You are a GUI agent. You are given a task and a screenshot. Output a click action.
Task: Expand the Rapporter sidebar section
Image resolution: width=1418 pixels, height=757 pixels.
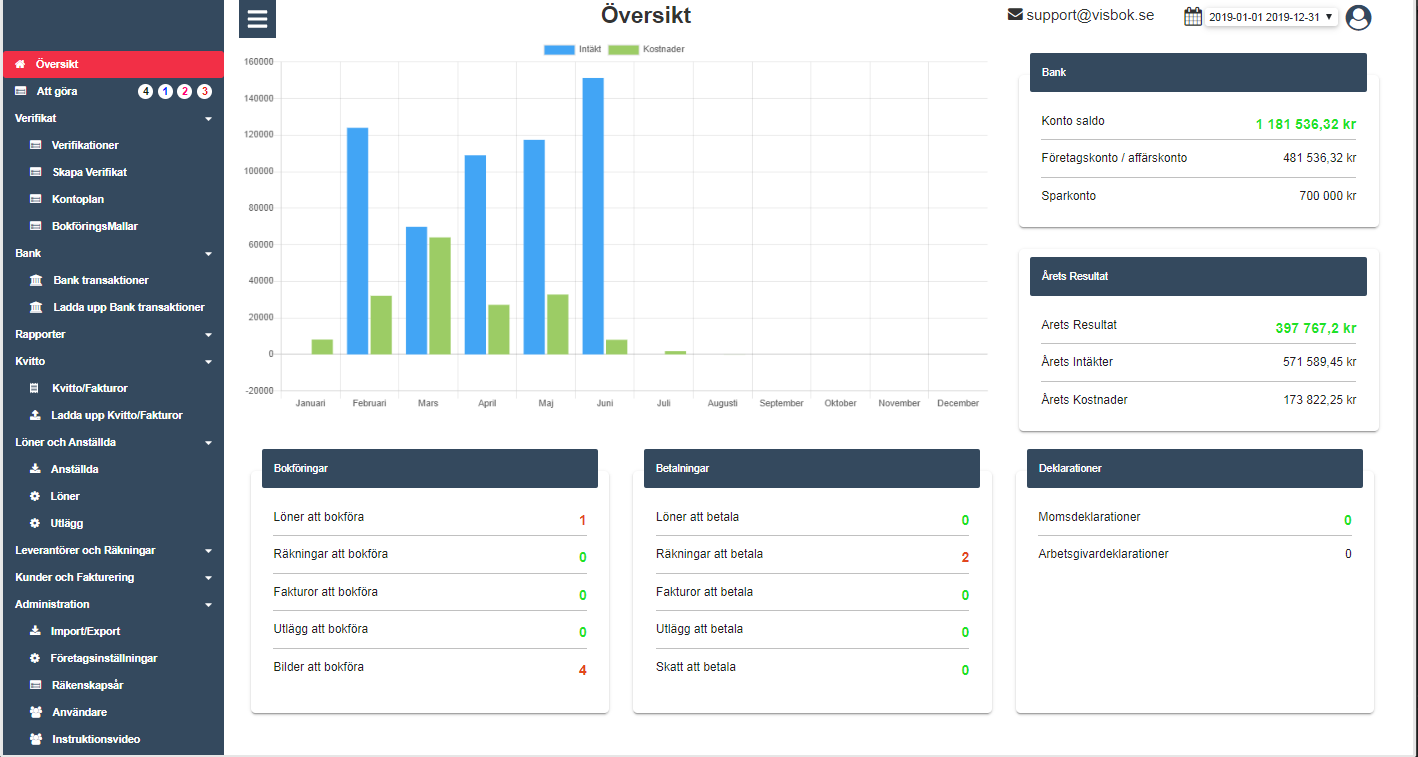pyautogui.click(x=208, y=335)
